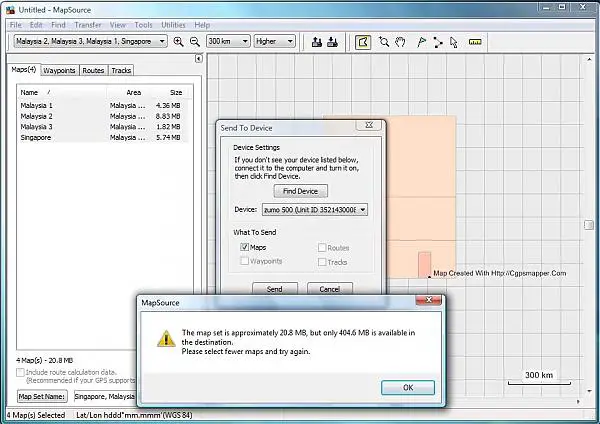Click Send in the Send To Device dialog

pos(275,289)
